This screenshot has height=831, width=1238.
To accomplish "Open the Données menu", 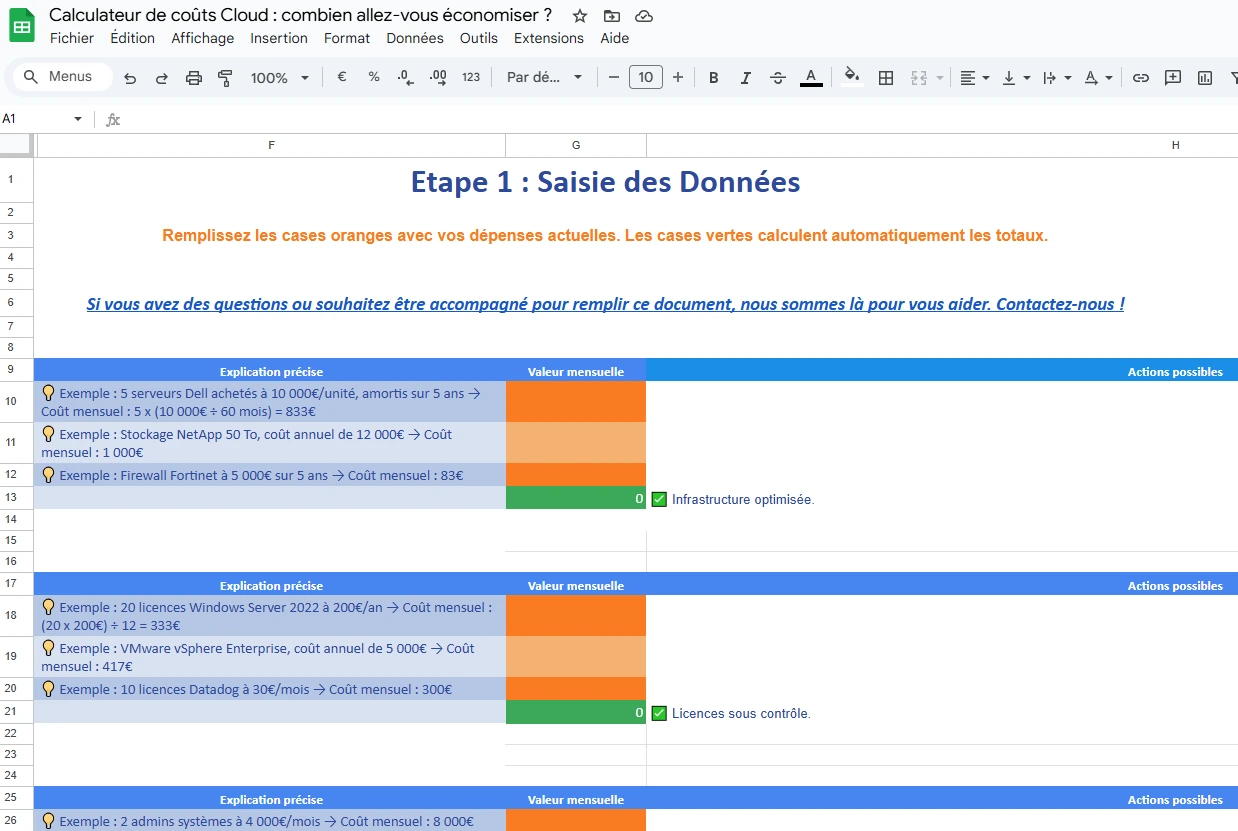I will (x=414, y=38).
